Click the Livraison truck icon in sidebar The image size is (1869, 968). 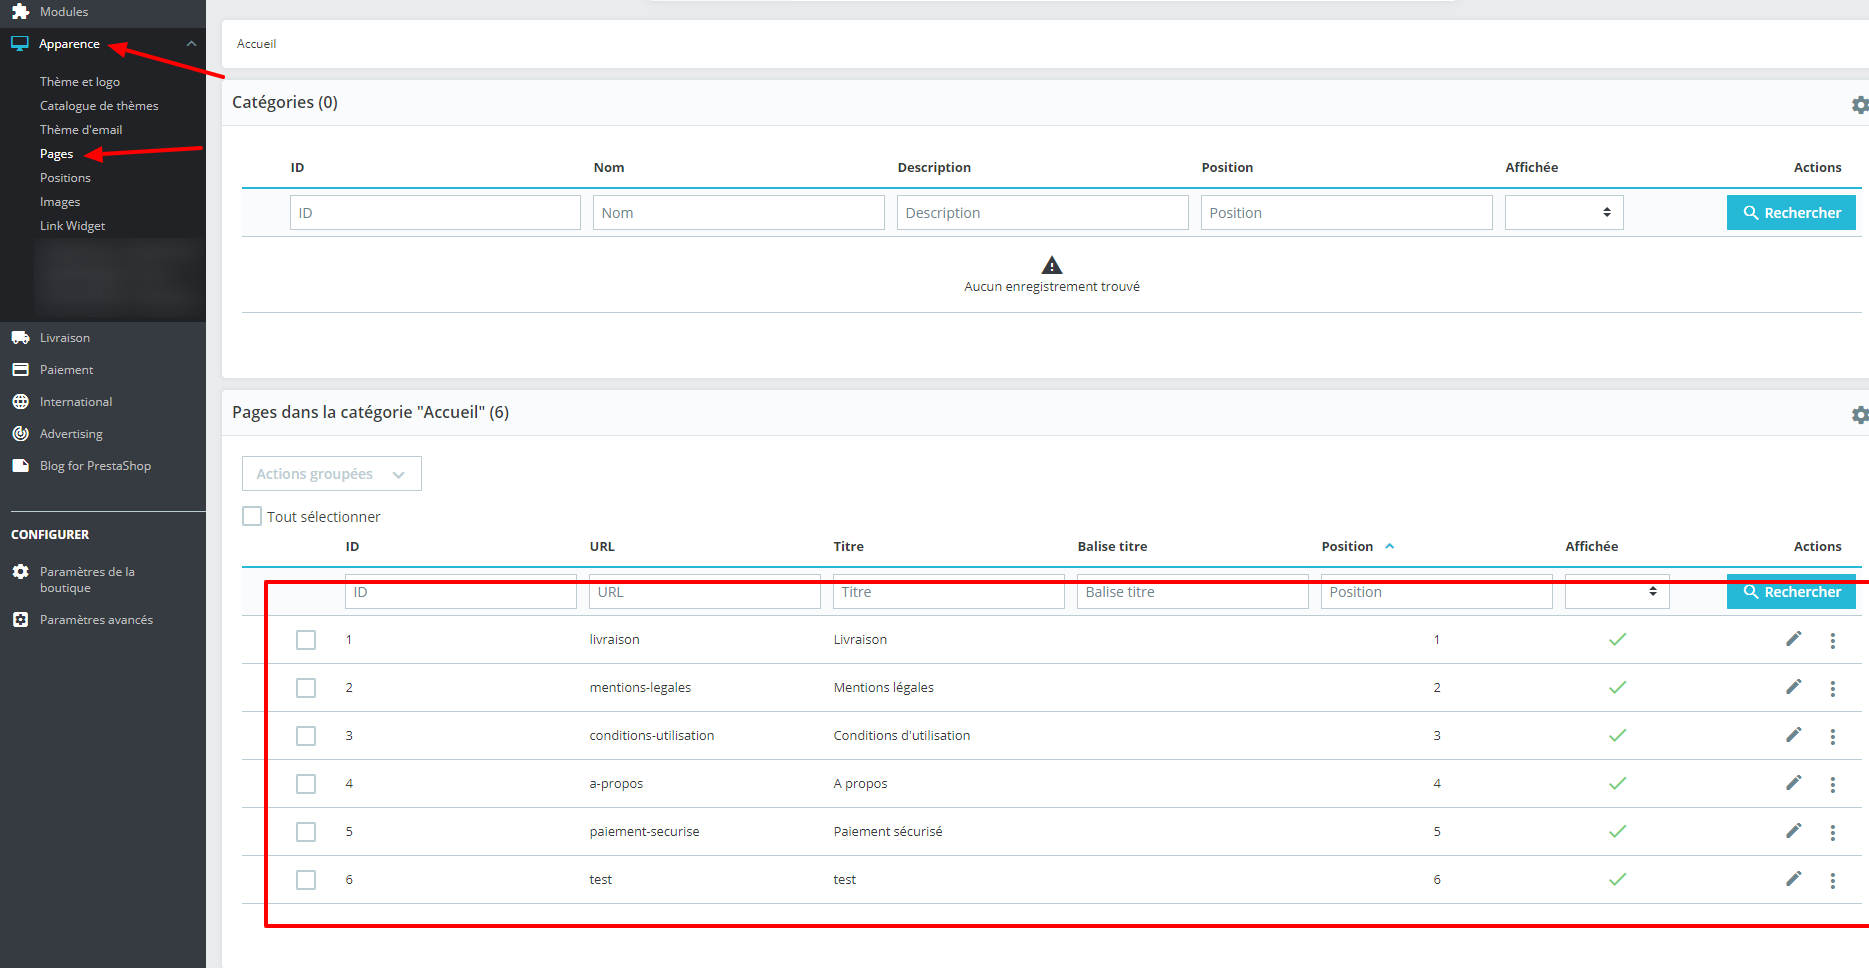[x=20, y=338]
